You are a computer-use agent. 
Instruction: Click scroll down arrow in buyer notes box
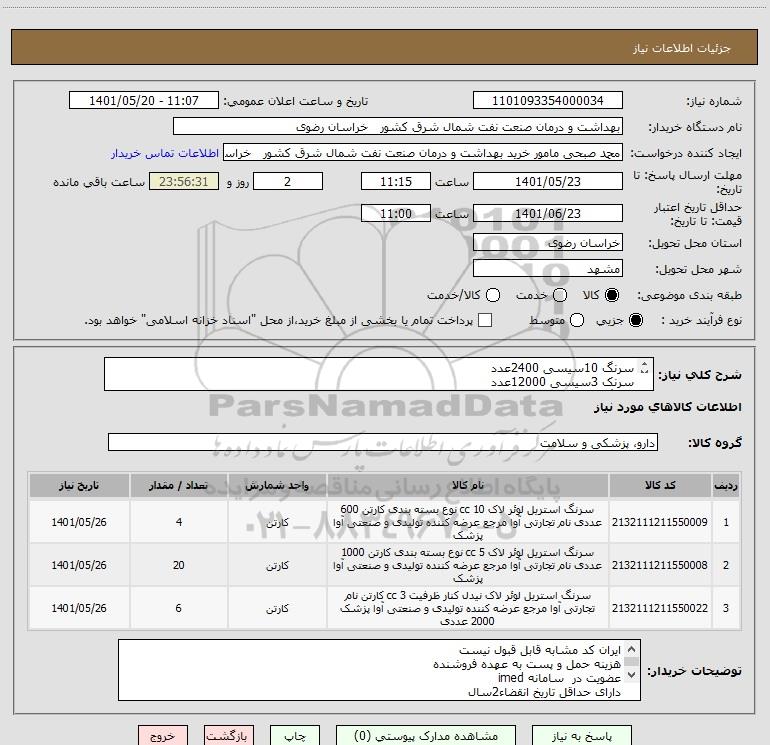tap(632, 674)
